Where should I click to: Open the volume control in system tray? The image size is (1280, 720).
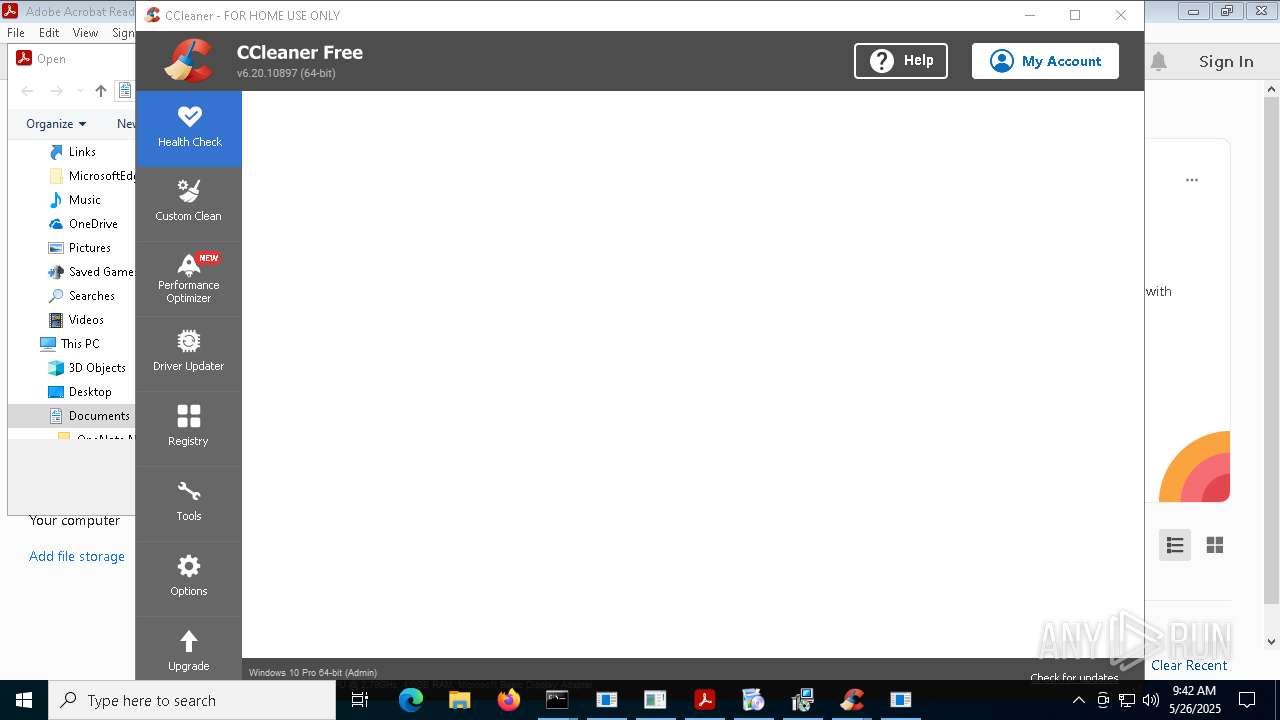click(x=1150, y=700)
